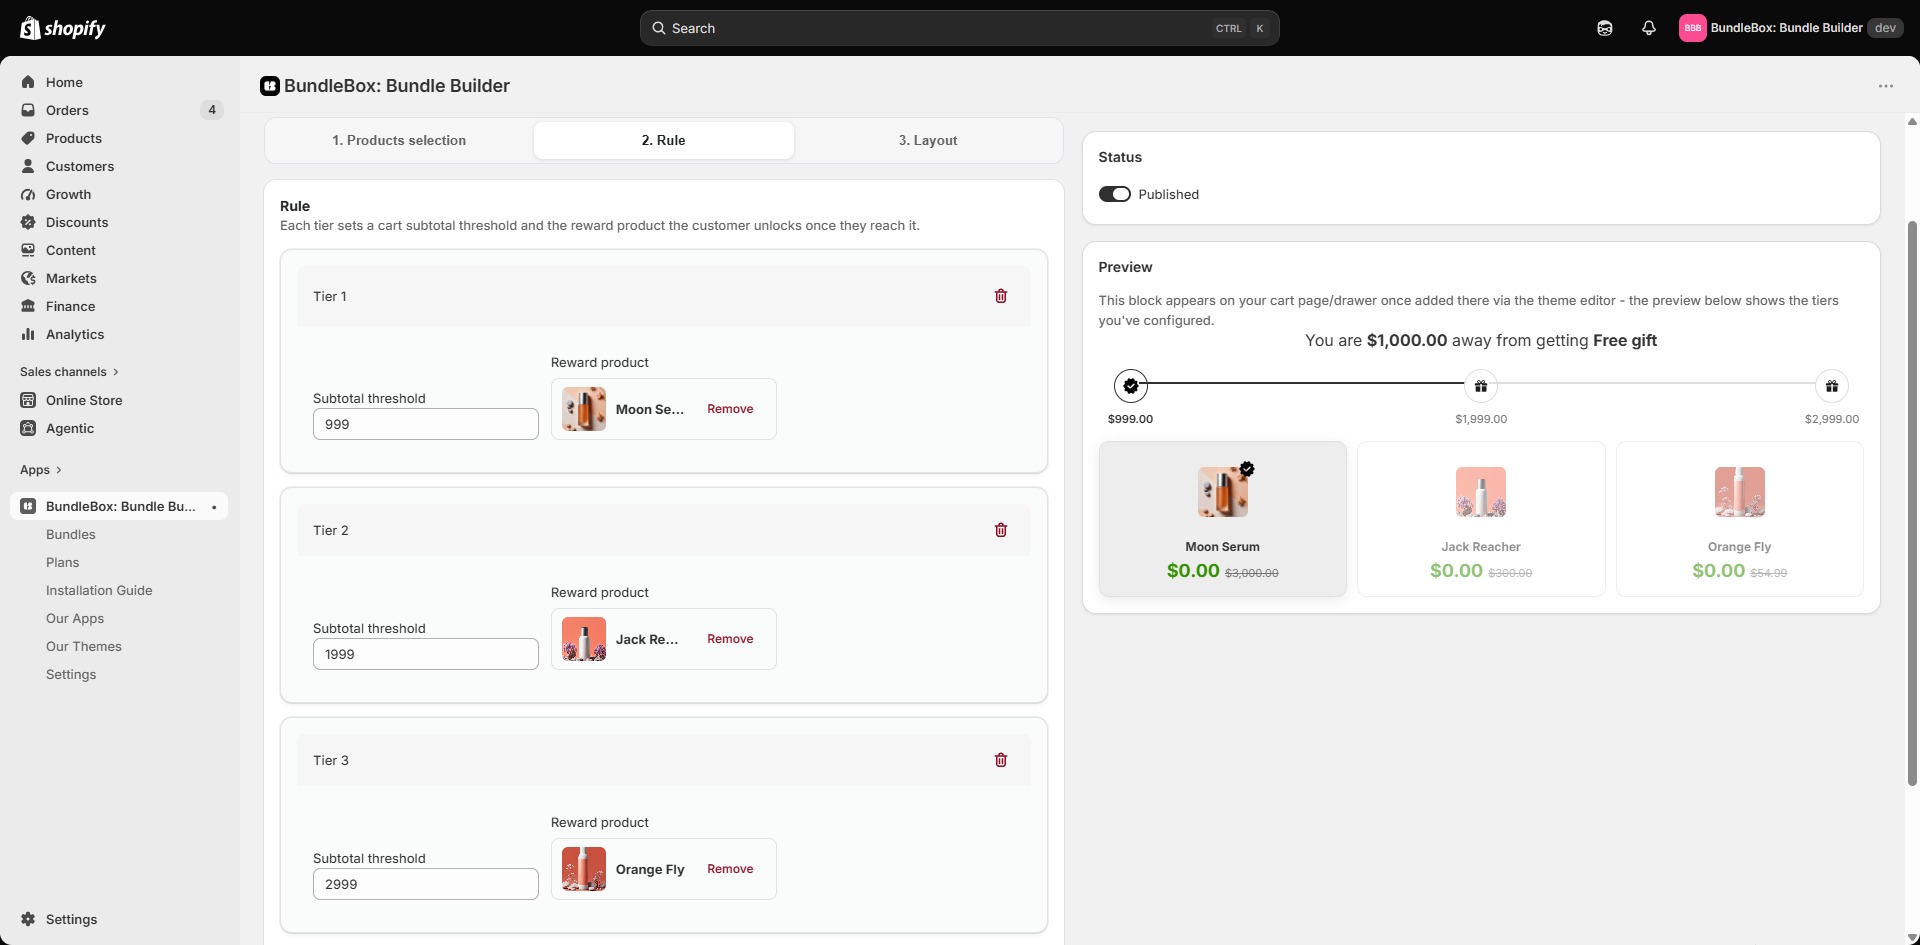Open the Plans page

pos(62,562)
